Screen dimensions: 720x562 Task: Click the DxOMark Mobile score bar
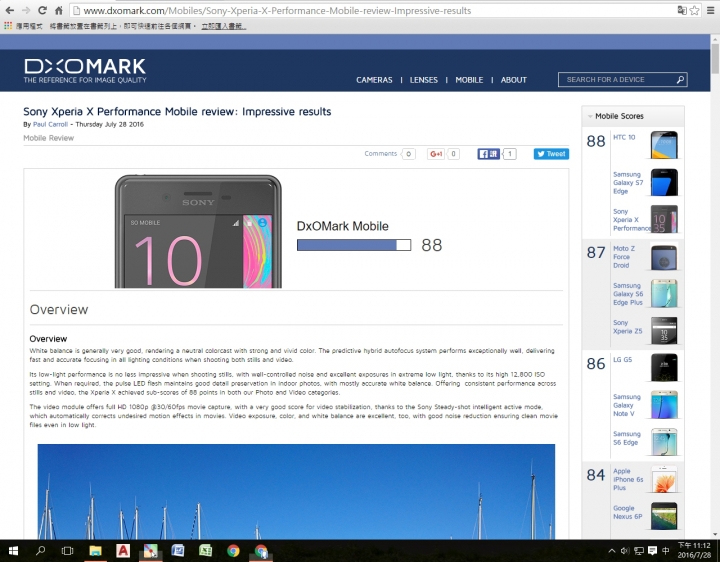pyautogui.click(x=354, y=245)
